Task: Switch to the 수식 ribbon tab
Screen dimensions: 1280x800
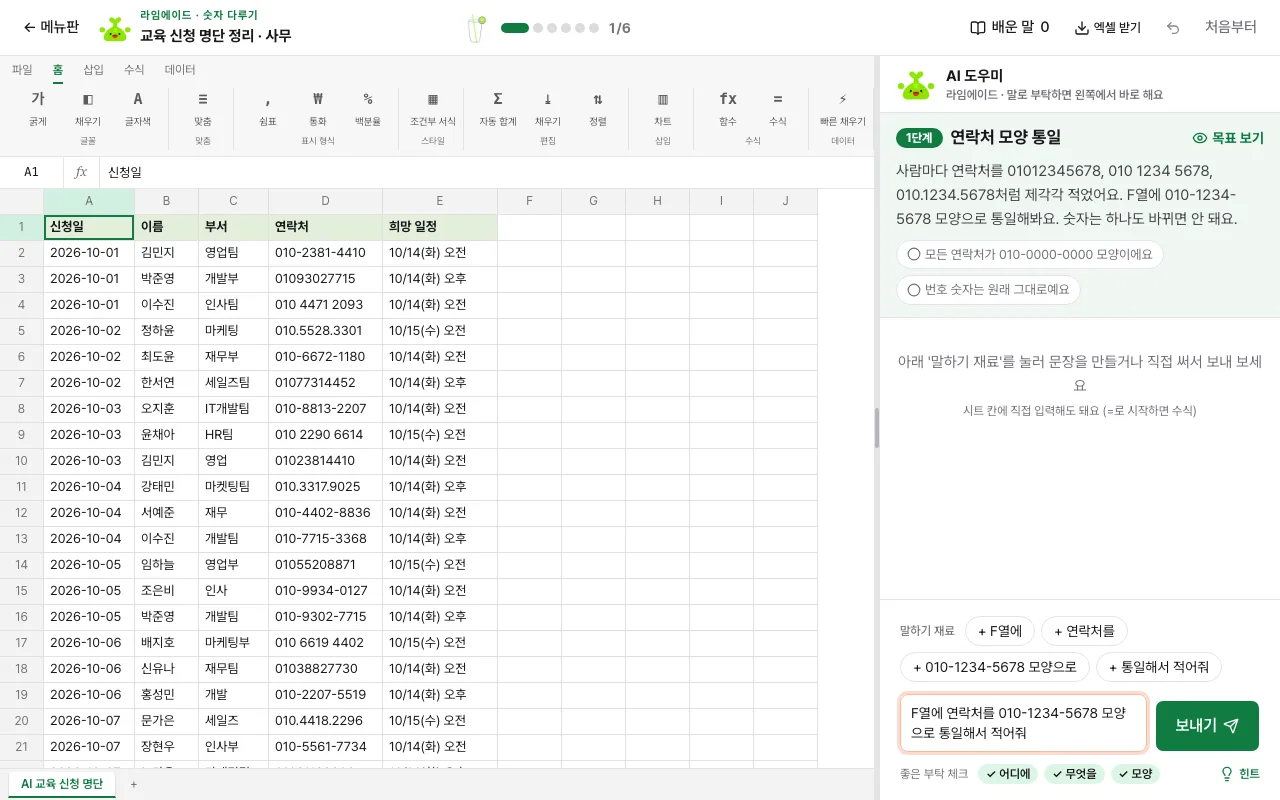Action: tap(134, 70)
